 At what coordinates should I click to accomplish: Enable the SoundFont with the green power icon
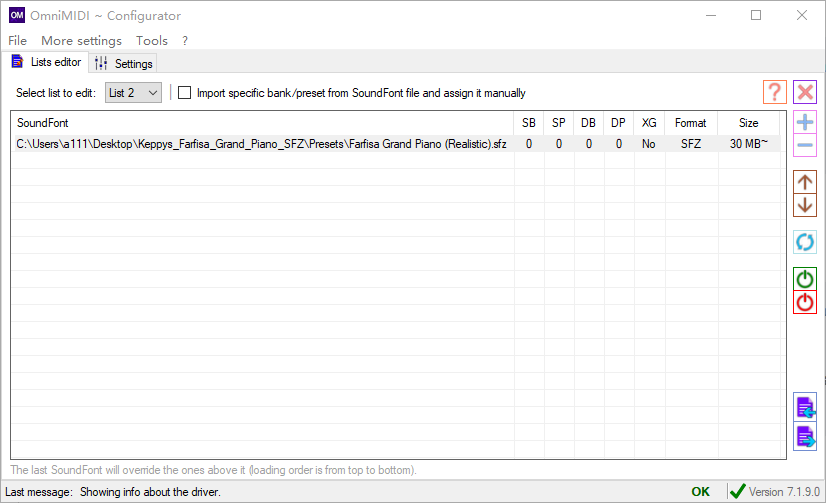tap(805, 279)
